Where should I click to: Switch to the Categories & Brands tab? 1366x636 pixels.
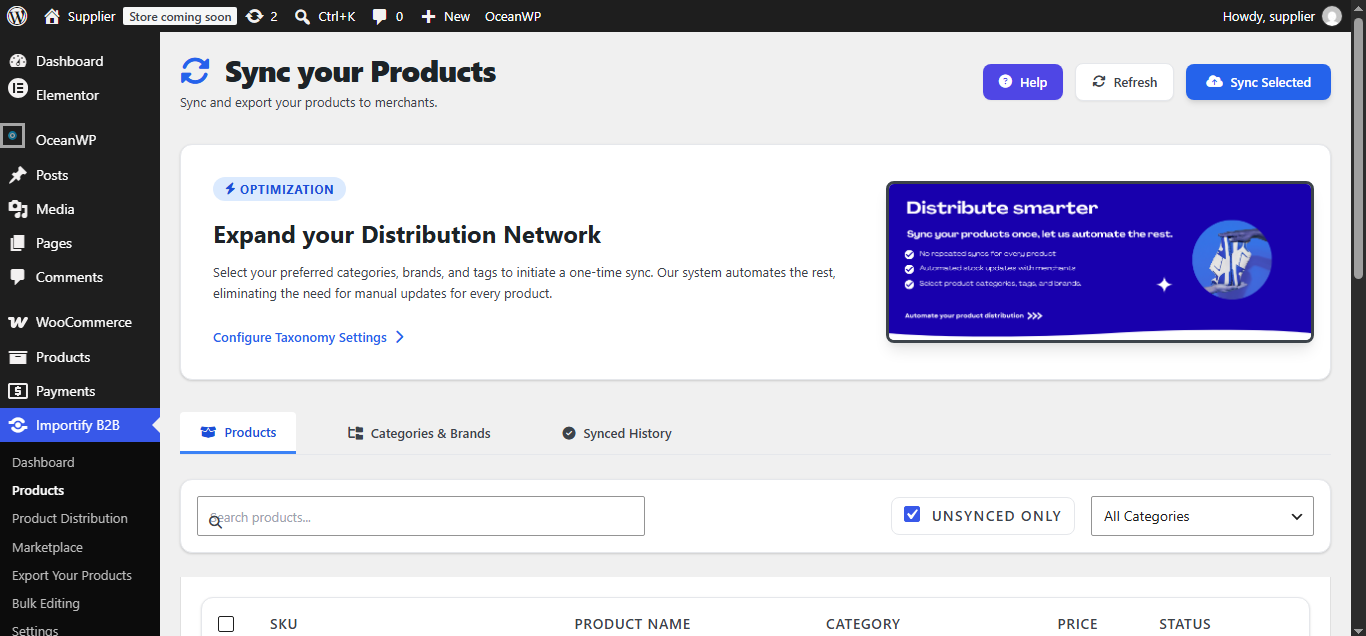pos(419,433)
